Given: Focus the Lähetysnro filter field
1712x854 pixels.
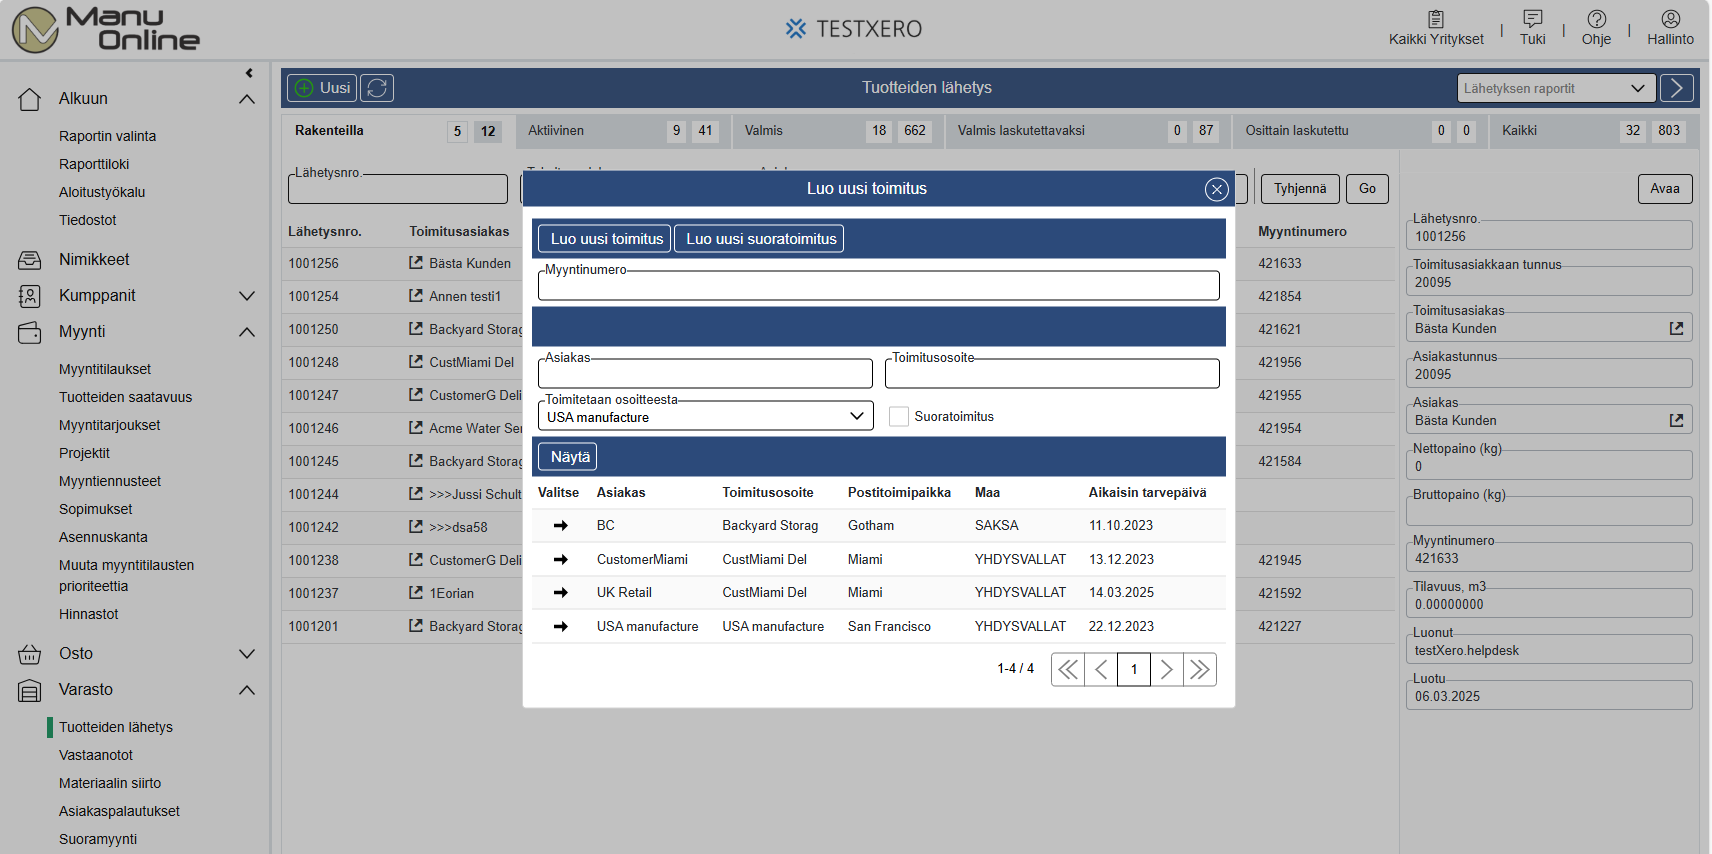Looking at the screenshot, I should [398, 189].
